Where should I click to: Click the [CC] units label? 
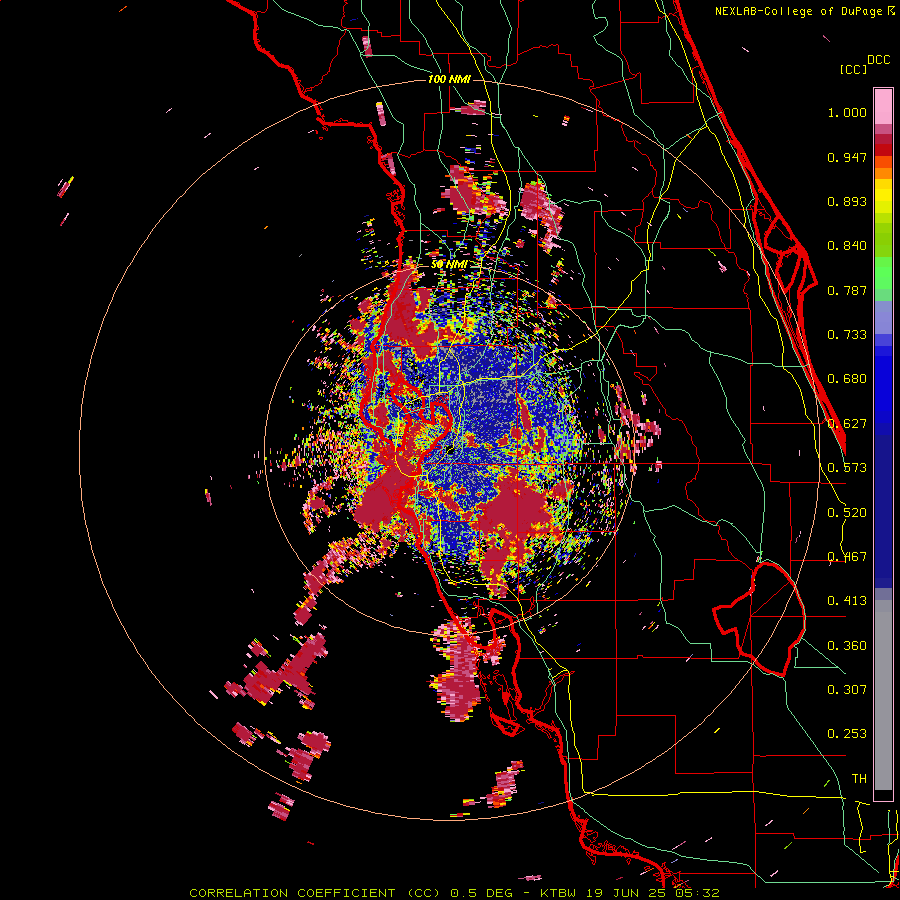click(853, 69)
